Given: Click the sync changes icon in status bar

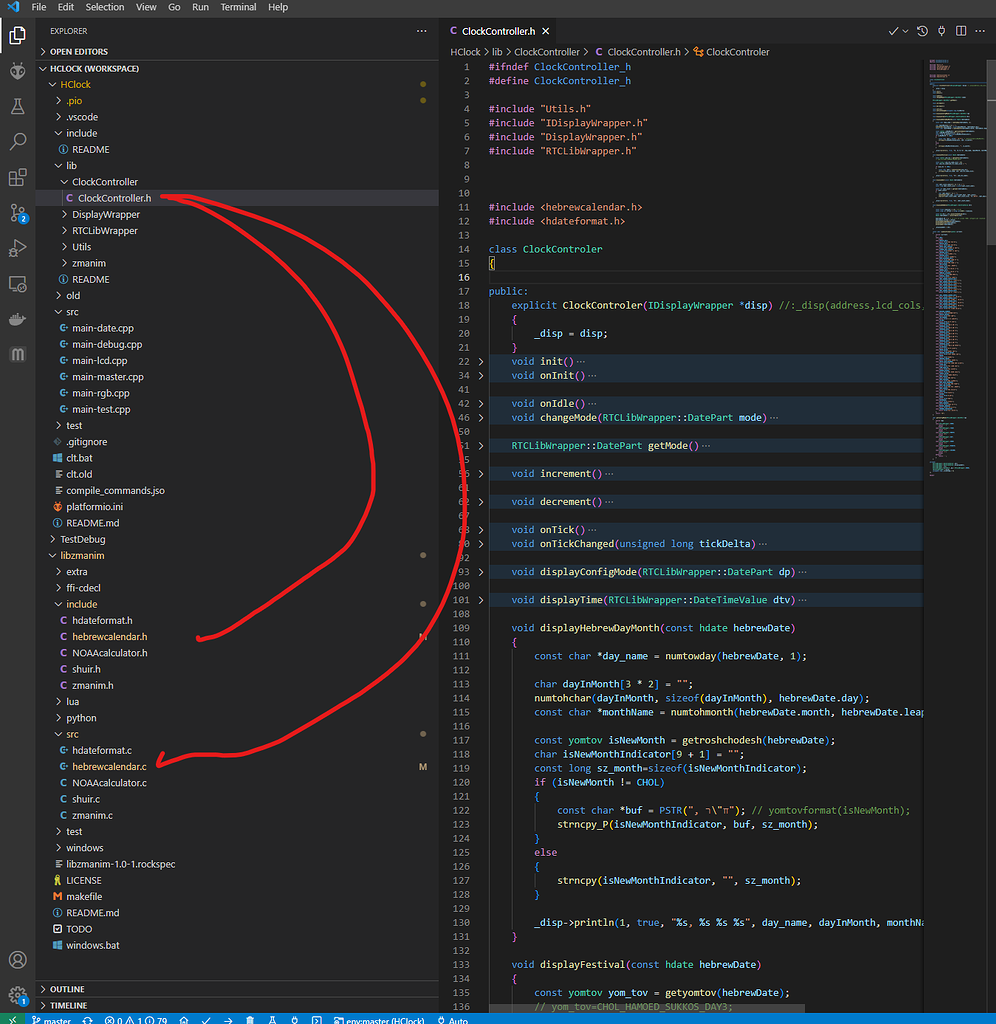Looking at the screenshot, I should click(87, 1020).
